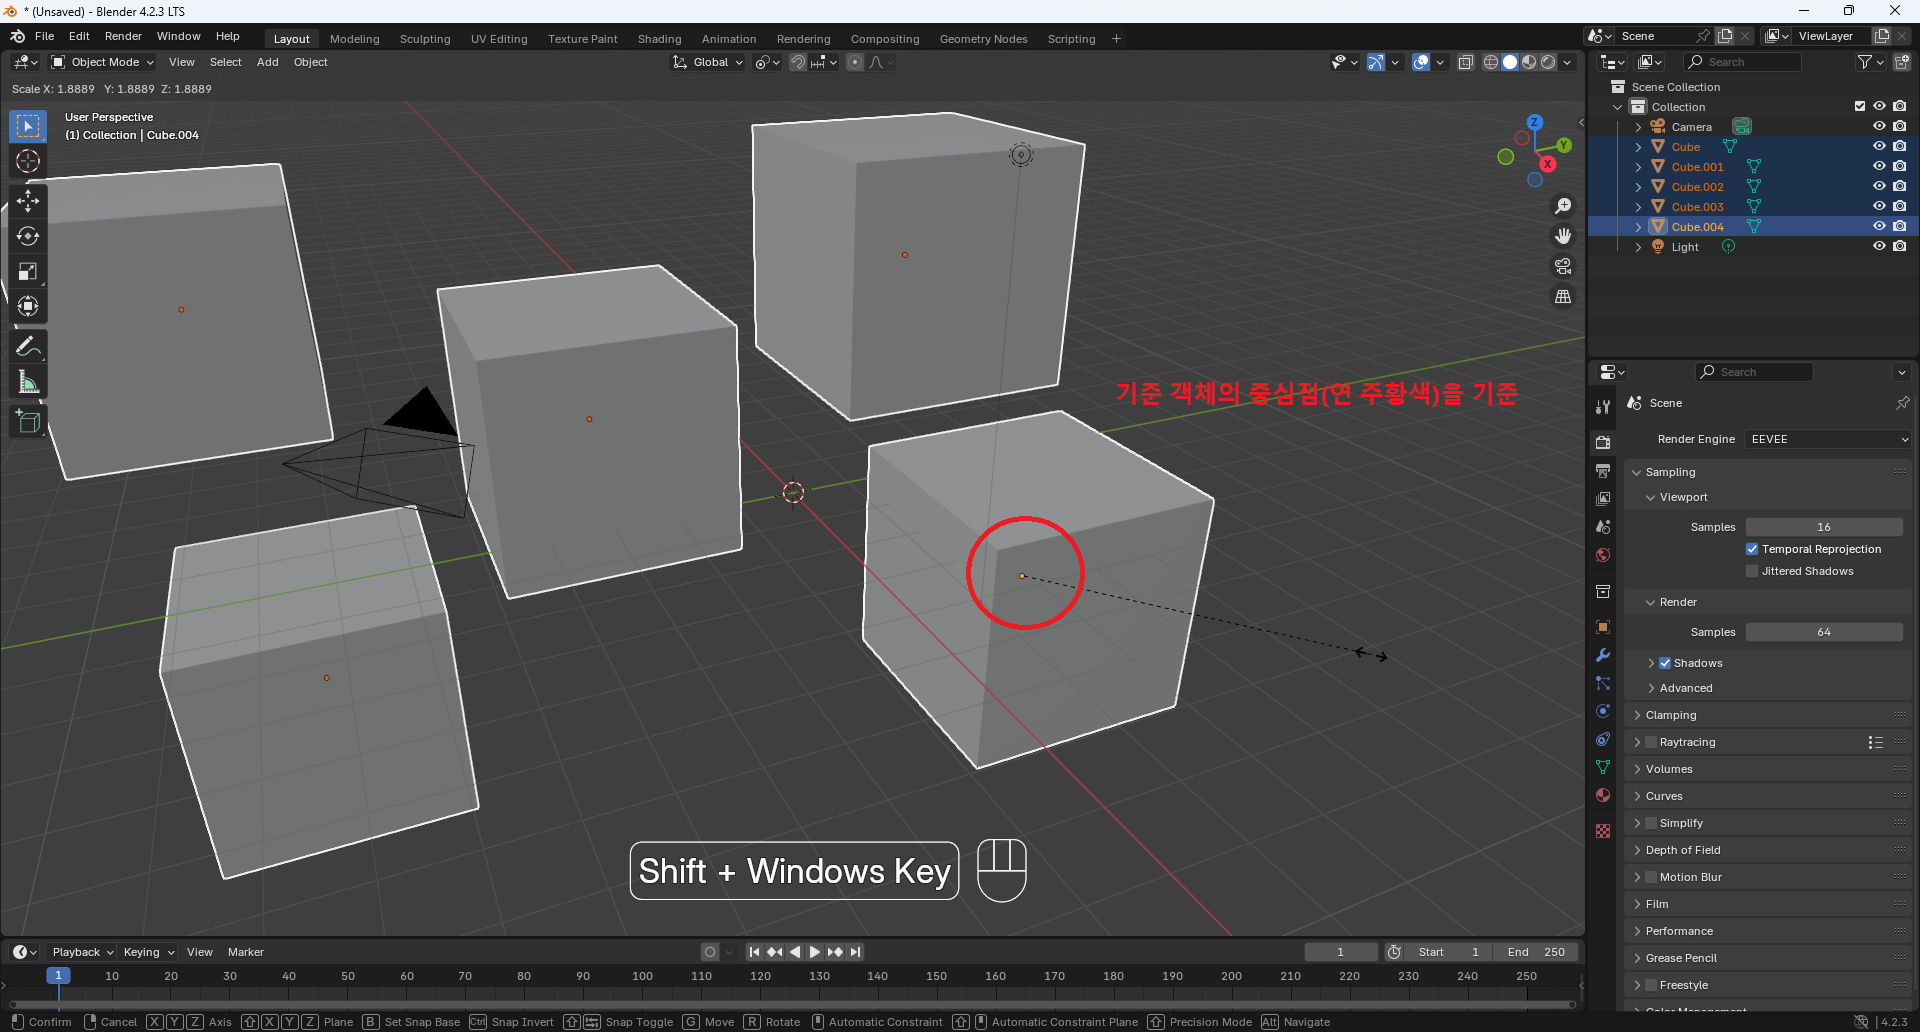Click the red X axis gizmo

1547,164
